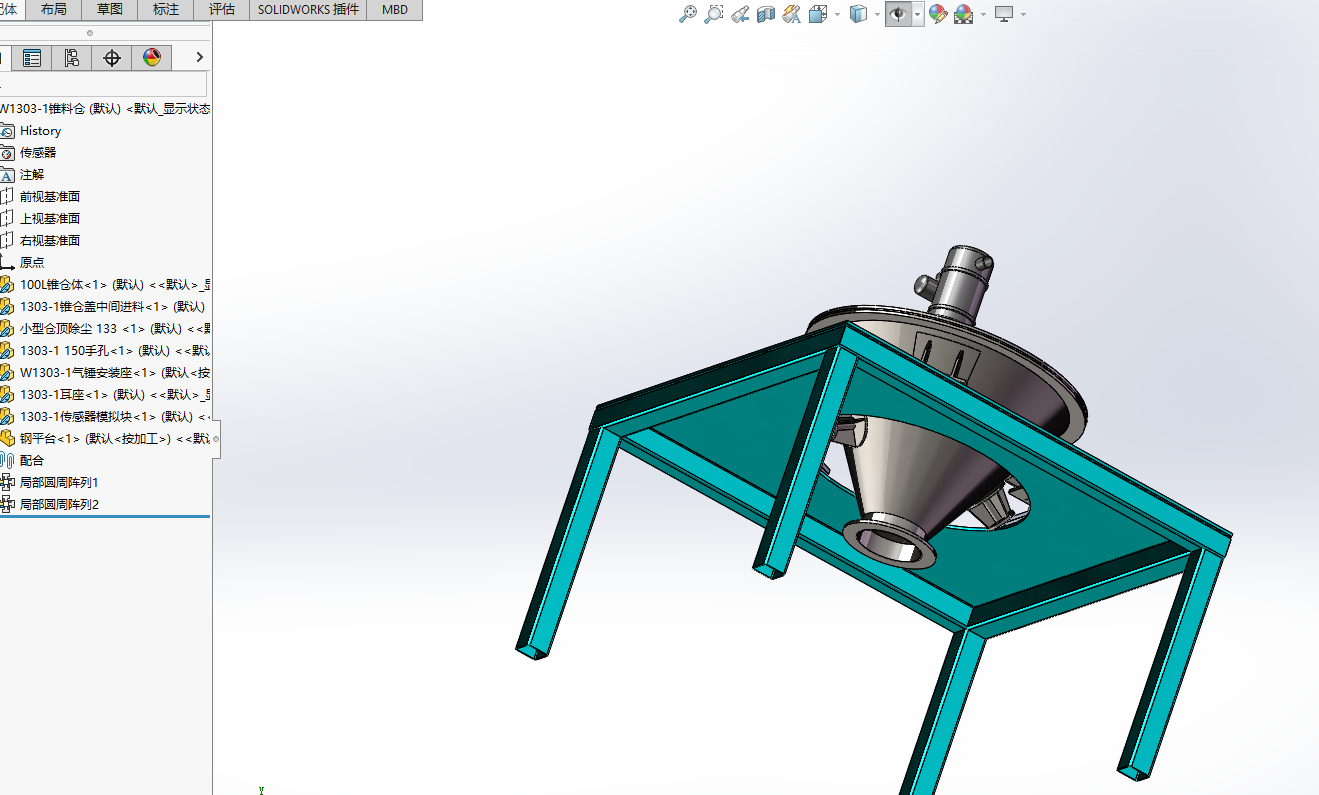Select the 原点 origin item

(32, 263)
